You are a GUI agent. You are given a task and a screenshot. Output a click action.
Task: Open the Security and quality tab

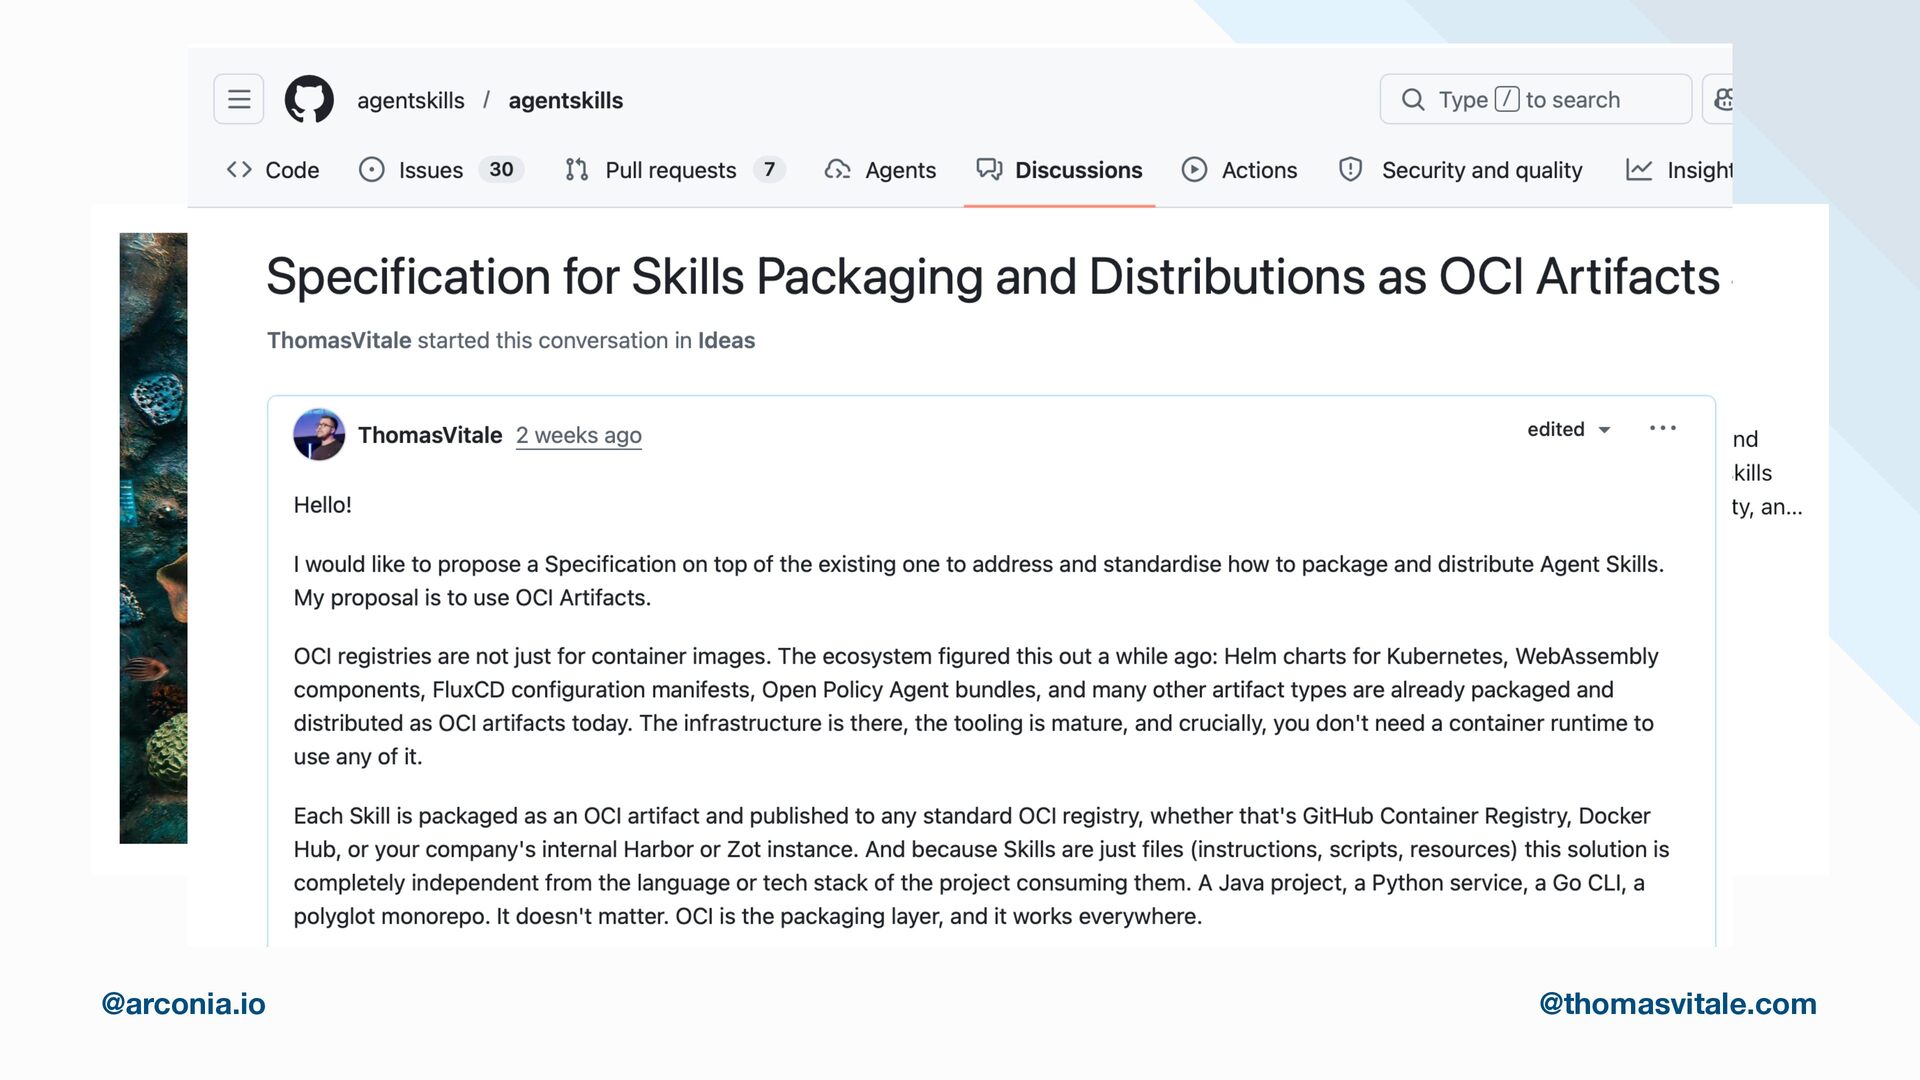click(x=1481, y=170)
